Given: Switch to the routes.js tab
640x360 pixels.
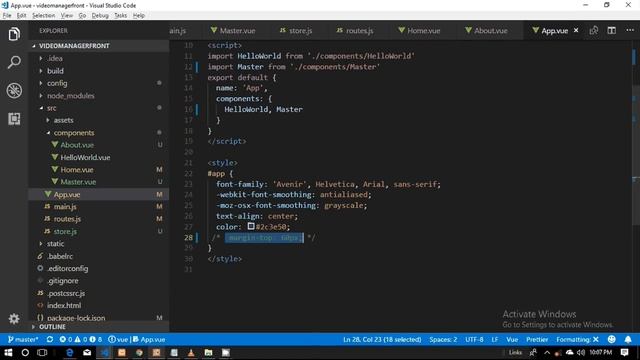Looking at the screenshot, I should click(355, 31).
